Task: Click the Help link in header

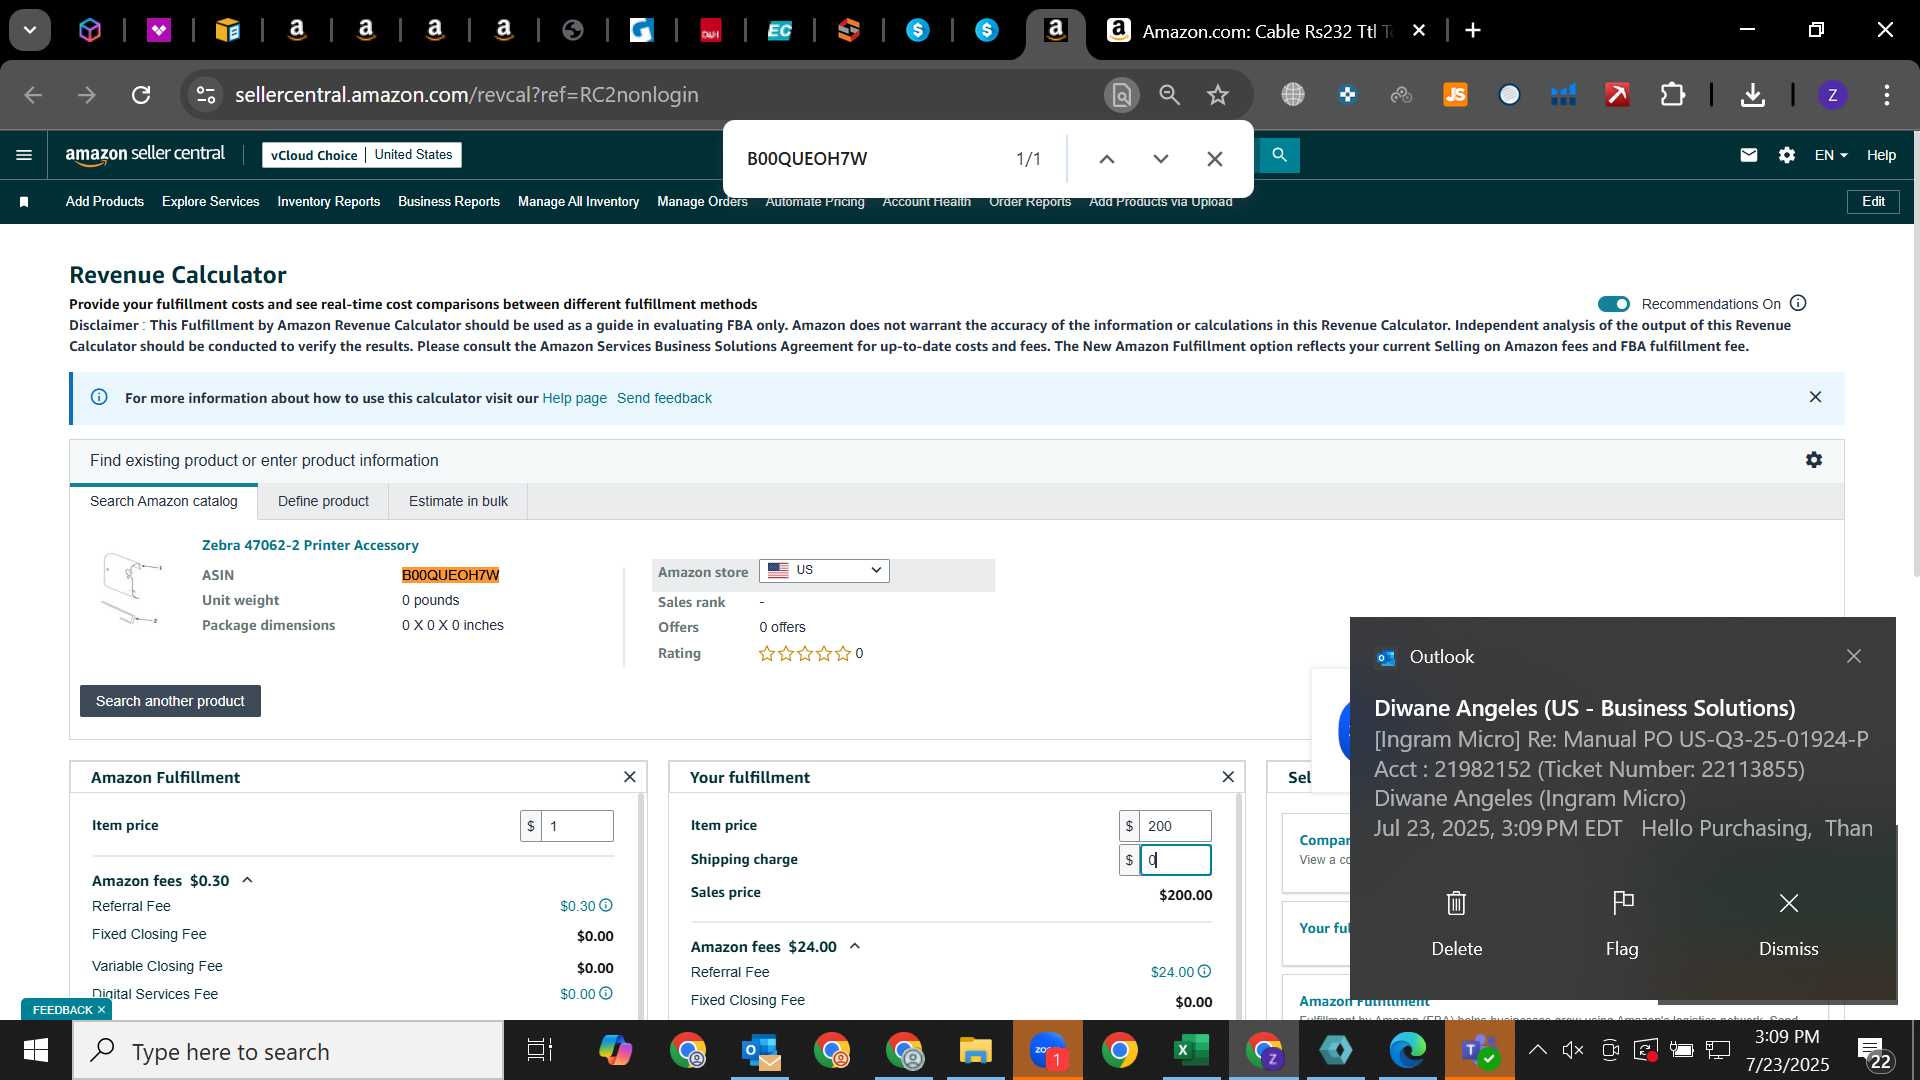Action: [1881, 155]
